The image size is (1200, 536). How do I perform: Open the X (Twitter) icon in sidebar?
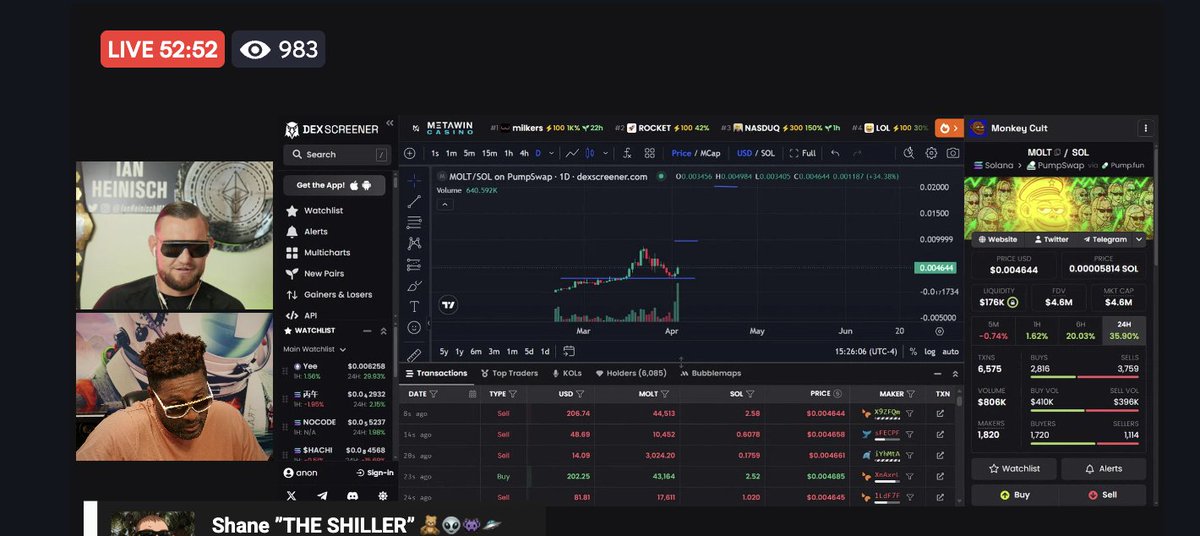click(291, 495)
